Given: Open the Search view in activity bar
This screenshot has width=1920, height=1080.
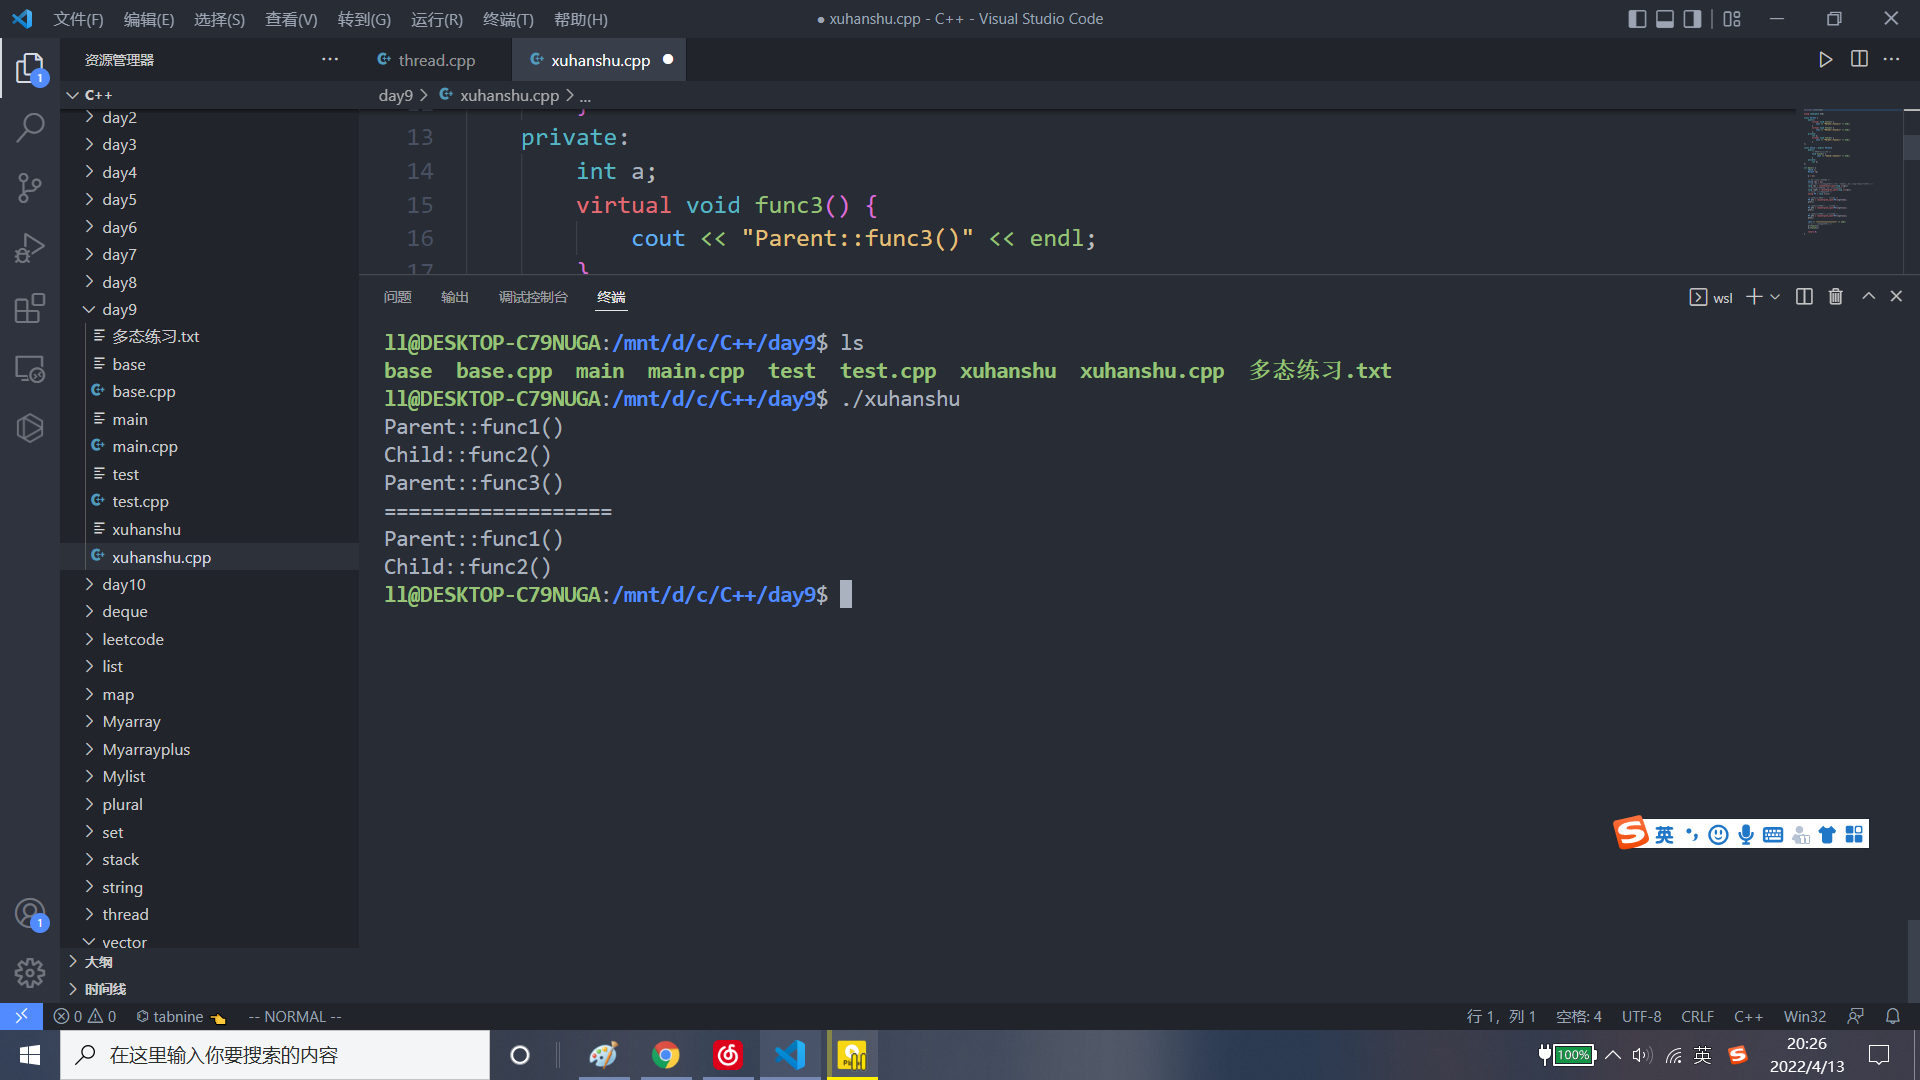Looking at the screenshot, I should (x=30, y=127).
